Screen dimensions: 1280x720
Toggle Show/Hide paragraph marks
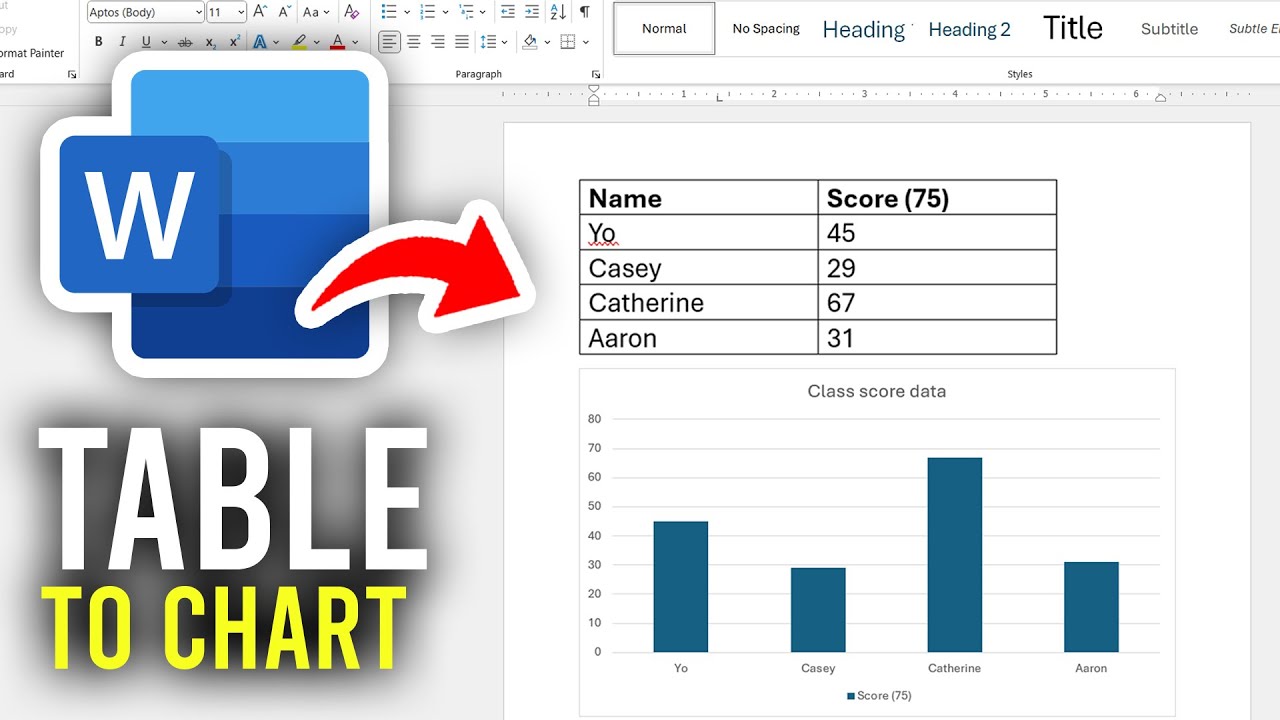click(584, 12)
